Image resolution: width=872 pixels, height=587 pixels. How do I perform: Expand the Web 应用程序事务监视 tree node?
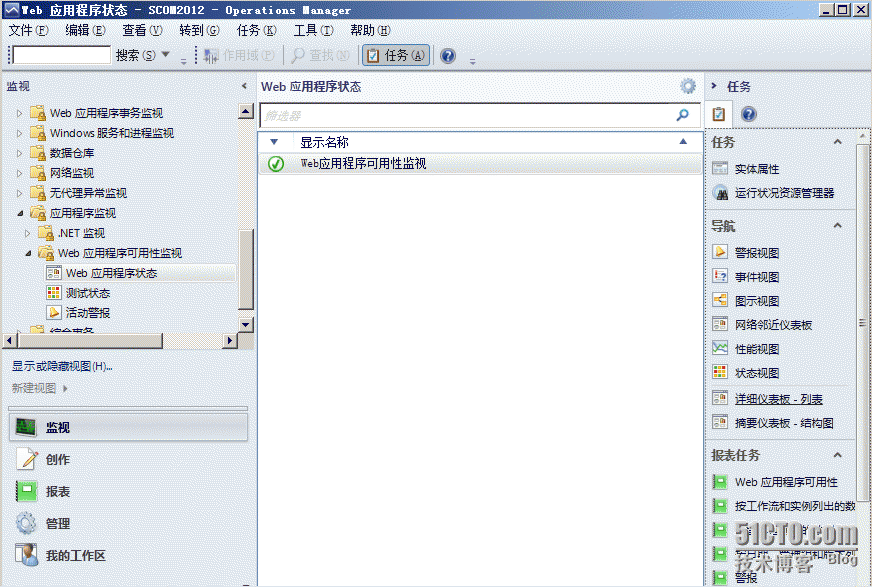click(19, 113)
